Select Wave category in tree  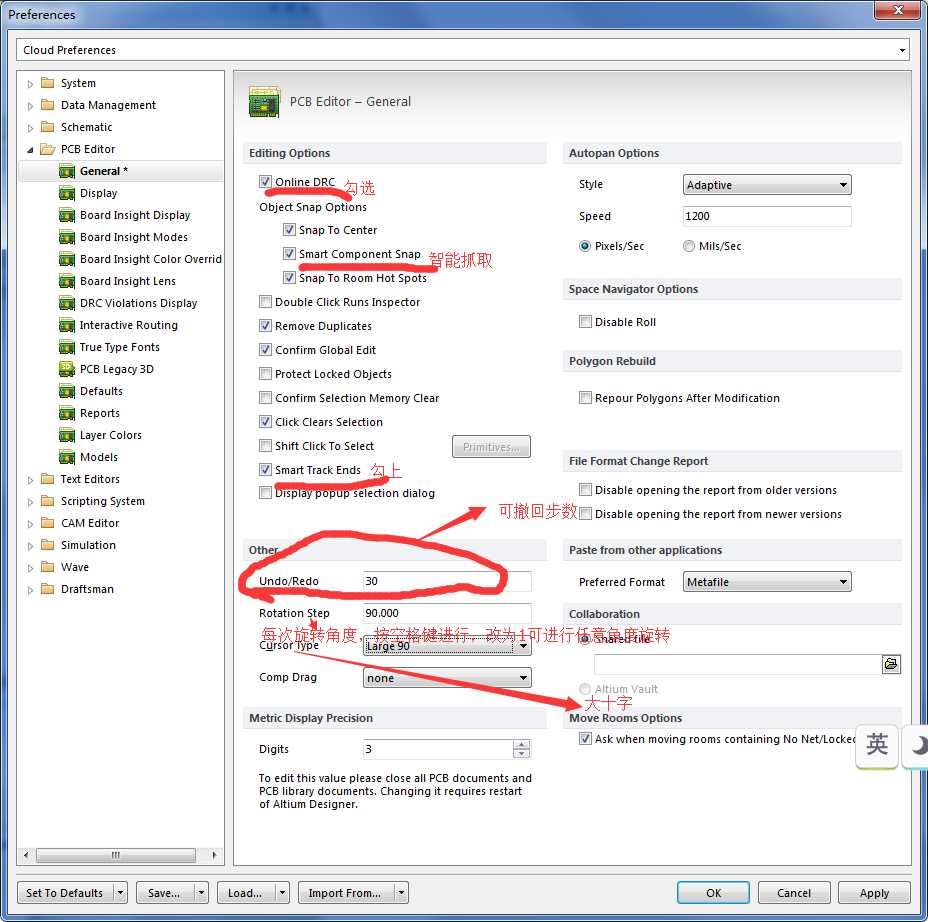[x=75, y=567]
